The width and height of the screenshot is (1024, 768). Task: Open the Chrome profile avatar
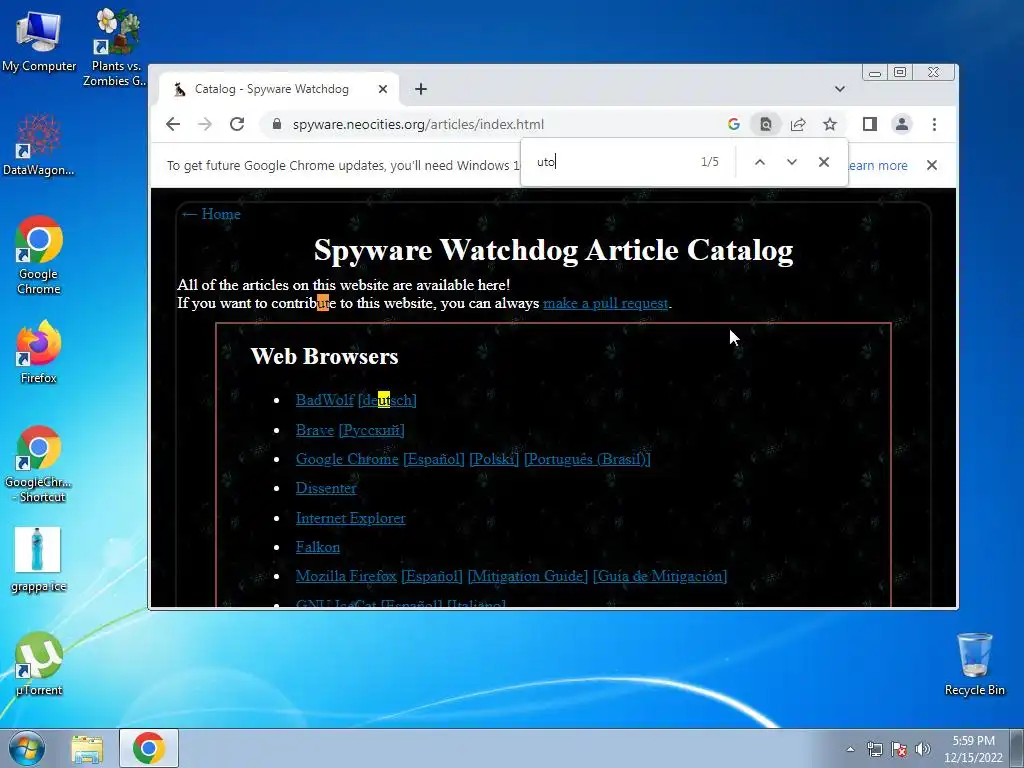[902, 124]
